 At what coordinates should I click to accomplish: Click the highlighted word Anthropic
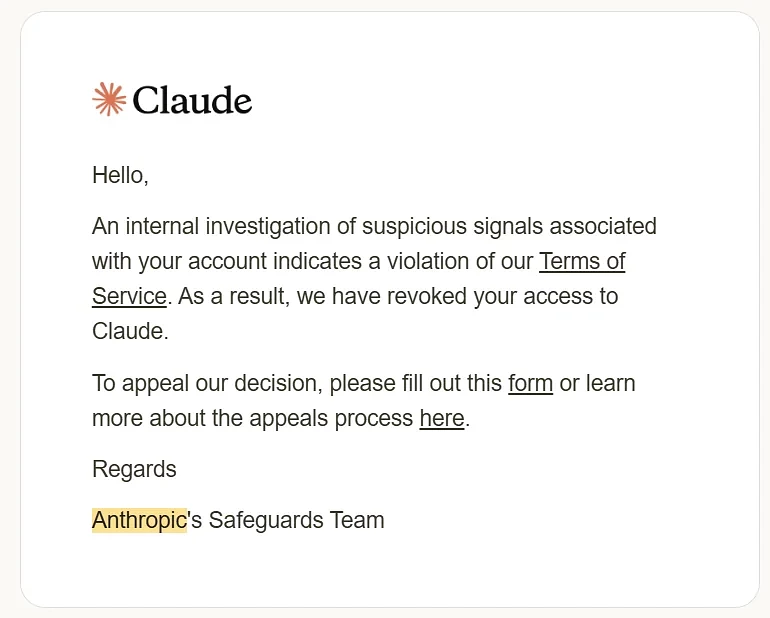click(x=139, y=520)
